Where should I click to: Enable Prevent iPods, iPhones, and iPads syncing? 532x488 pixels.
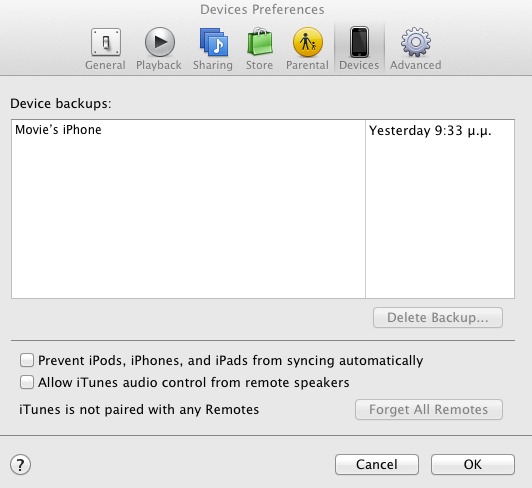point(27,360)
